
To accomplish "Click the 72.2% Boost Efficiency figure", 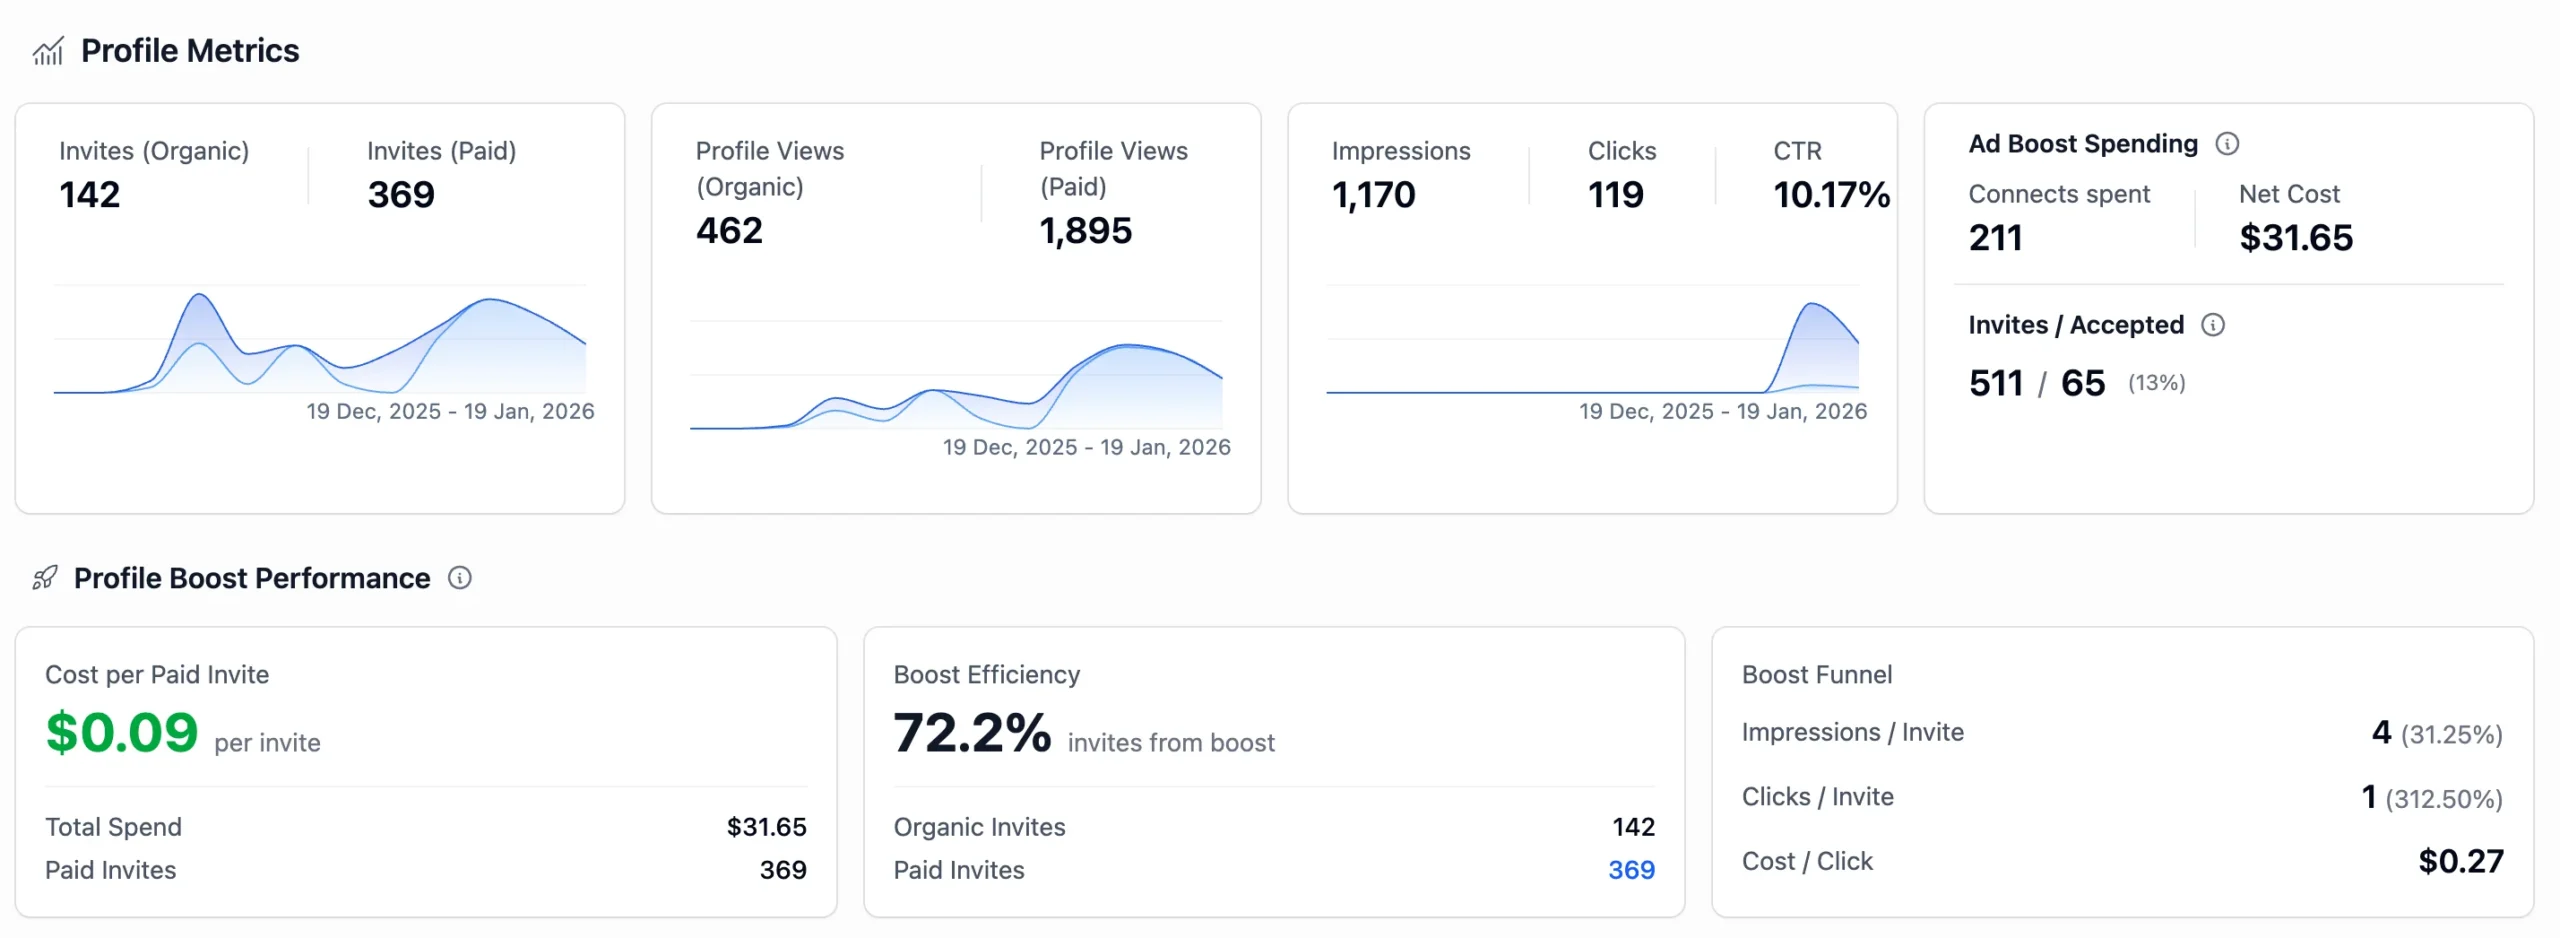I will point(972,732).
